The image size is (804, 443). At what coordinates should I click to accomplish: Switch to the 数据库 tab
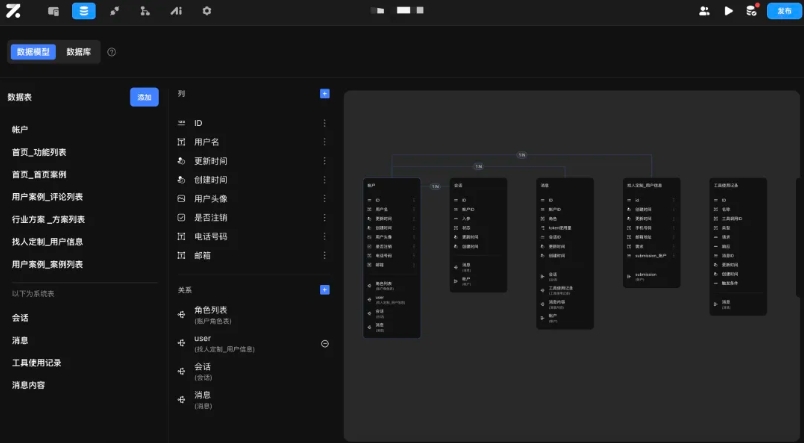coord(78,52)
